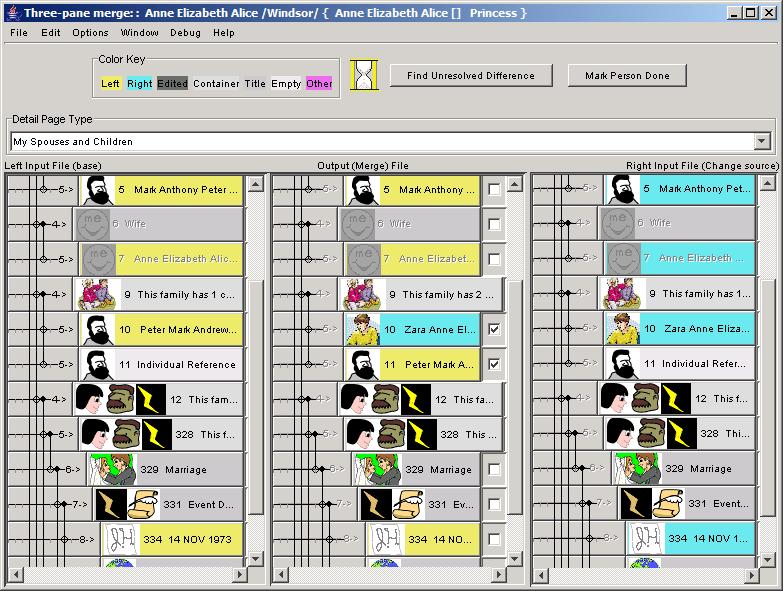Open the Options menu
Screen dimensions: 783x591
[90, 33]
